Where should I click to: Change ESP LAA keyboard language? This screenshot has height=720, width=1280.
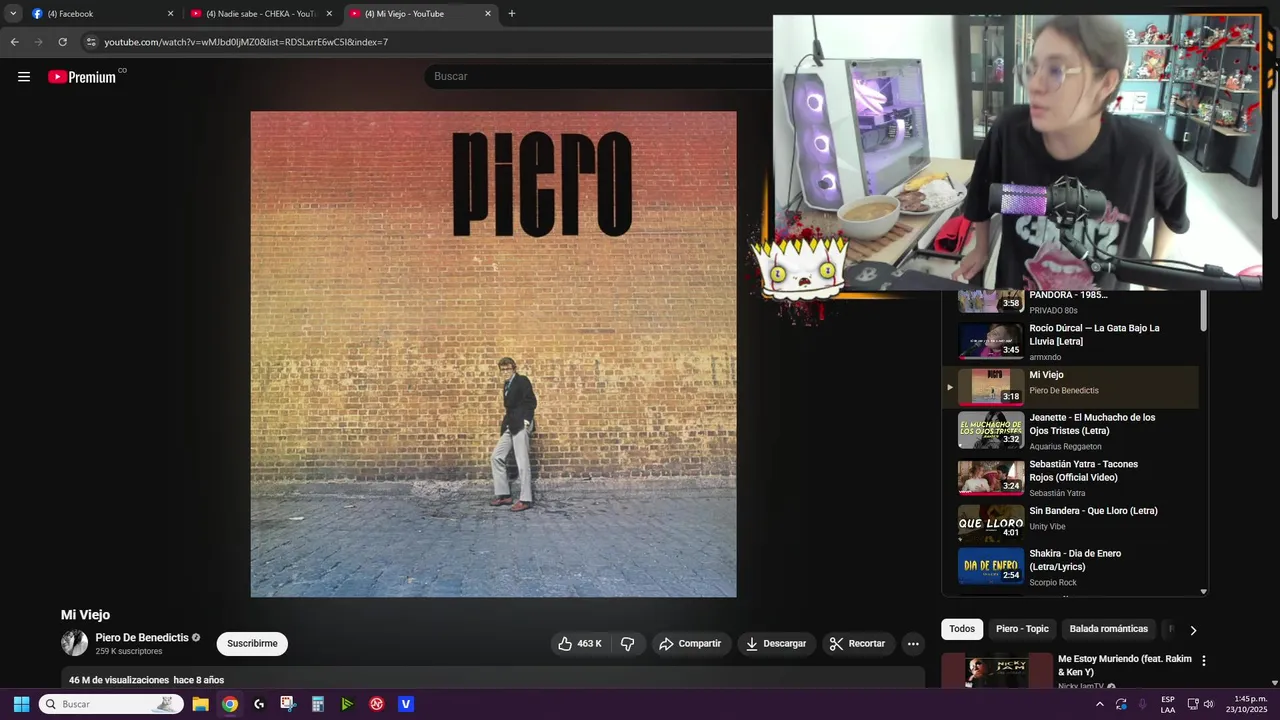(1168, 704)
